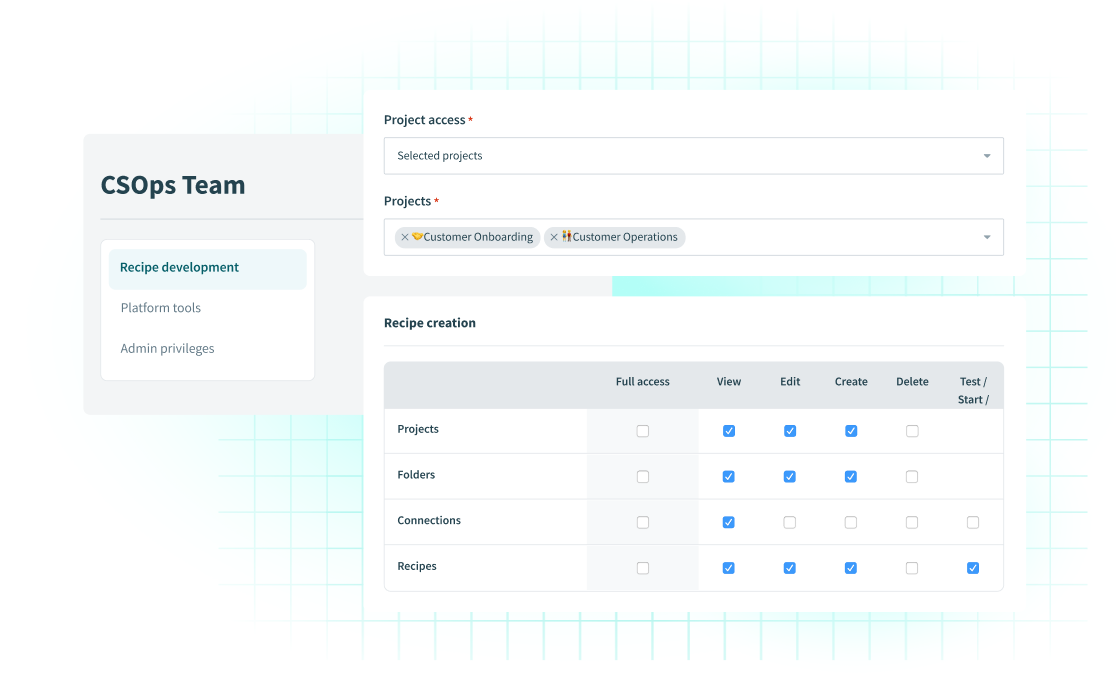Switch to the Platform tools section

[160, 307]
